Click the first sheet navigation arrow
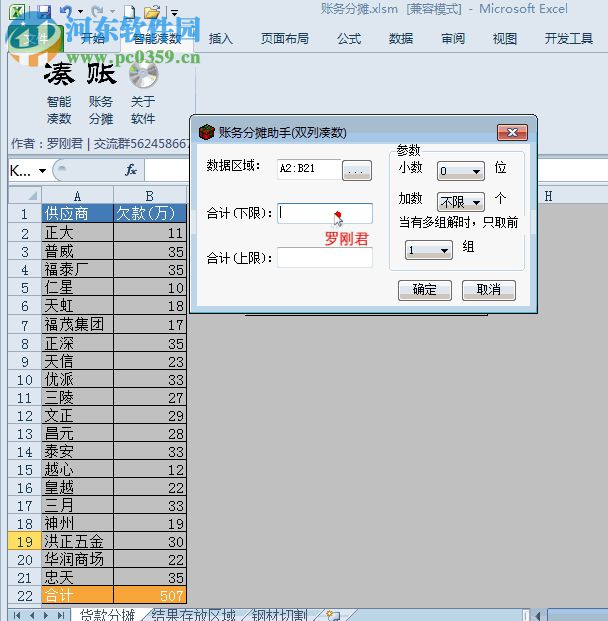This screenshot has width=608, height=621. [x=17, y=615]
